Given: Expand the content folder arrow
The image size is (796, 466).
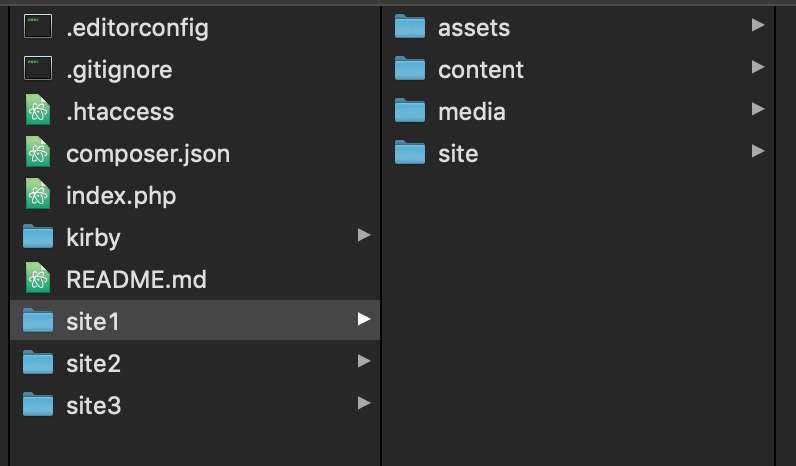Looking at the screenshot, I should [x=757, y=68].
